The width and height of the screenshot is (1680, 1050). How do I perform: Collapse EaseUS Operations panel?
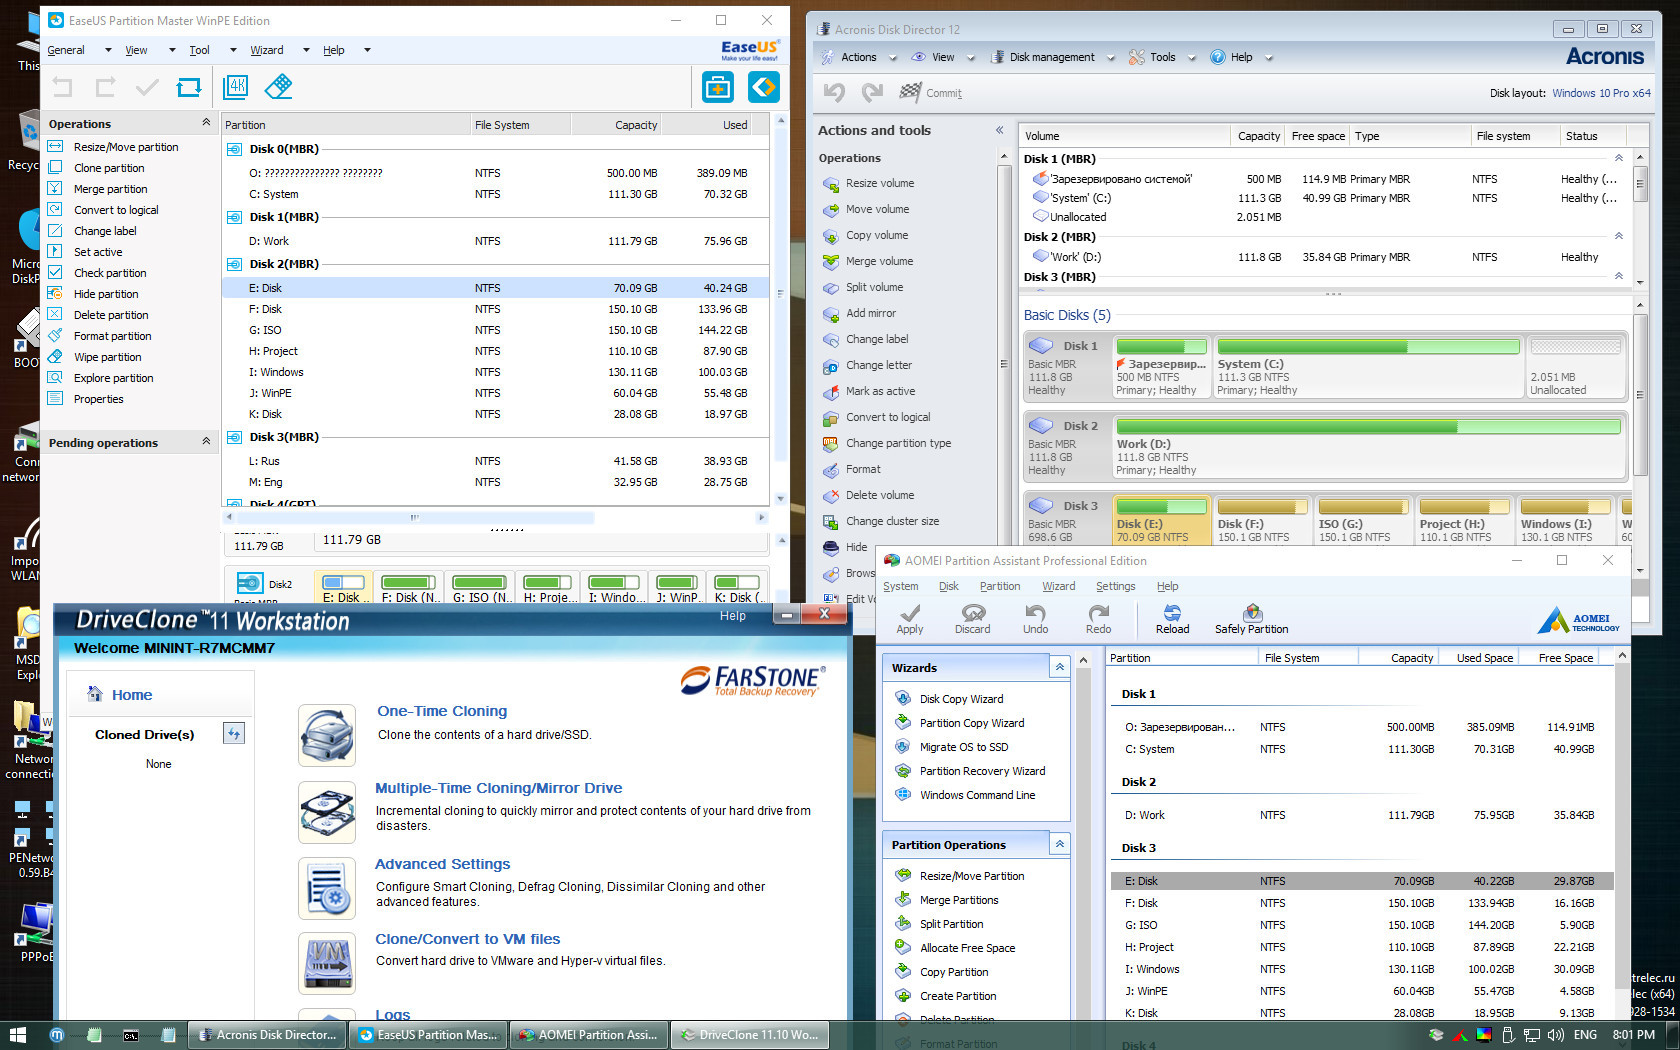tap(206, 122)
